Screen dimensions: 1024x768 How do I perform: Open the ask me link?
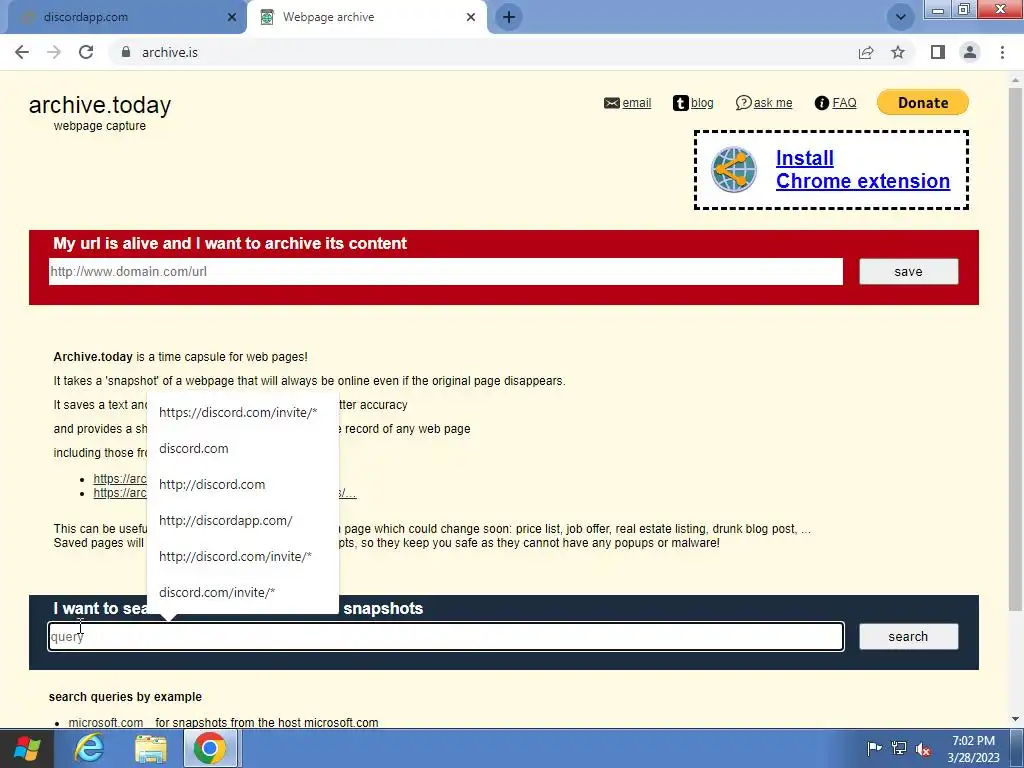coord(773,103)
